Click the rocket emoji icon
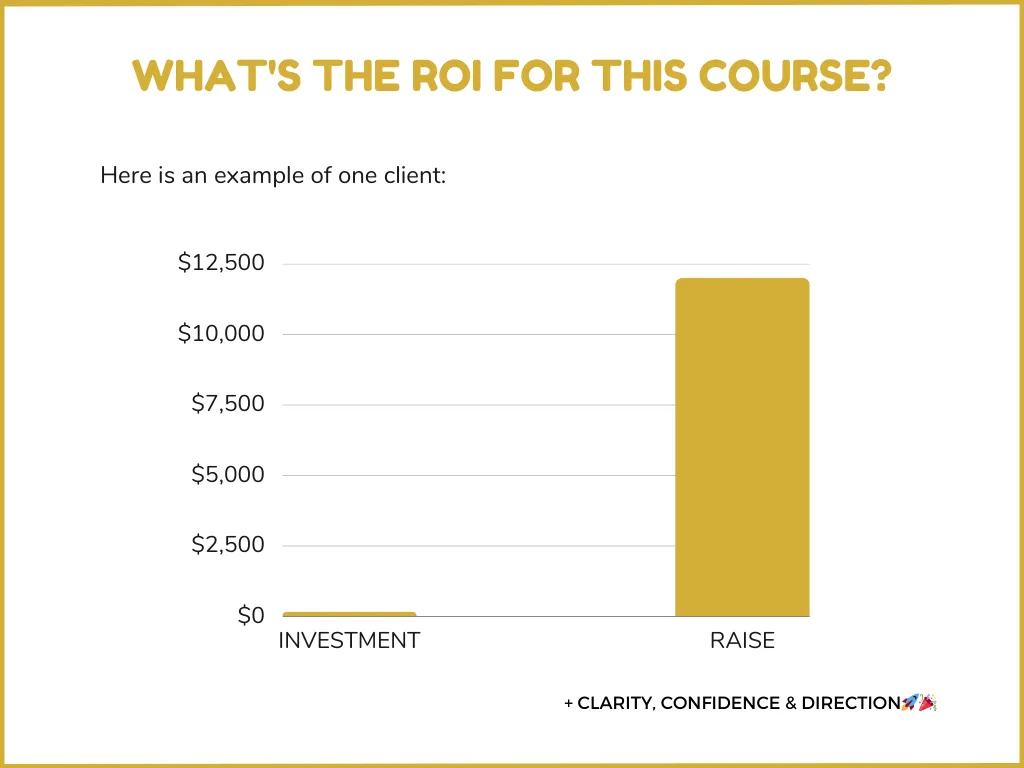Image resolution: width=1024 pixels, height=768 pixels. coord(910,703)
